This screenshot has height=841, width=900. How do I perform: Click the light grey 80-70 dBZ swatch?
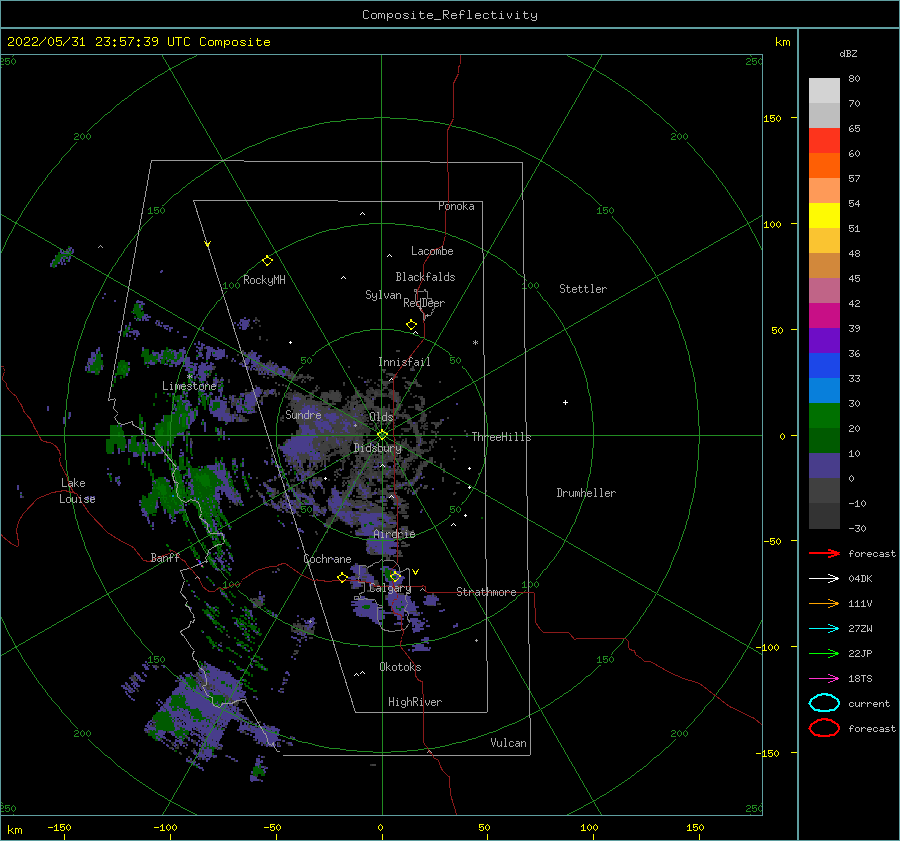(x=824, y=91)
